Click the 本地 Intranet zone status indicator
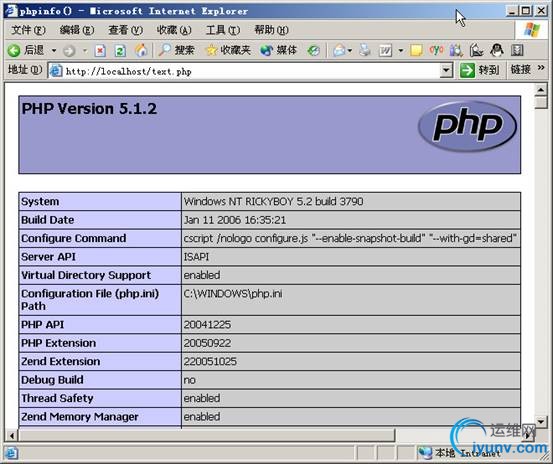The height and width of the screenshot is (464, 553). pos(458,453)
